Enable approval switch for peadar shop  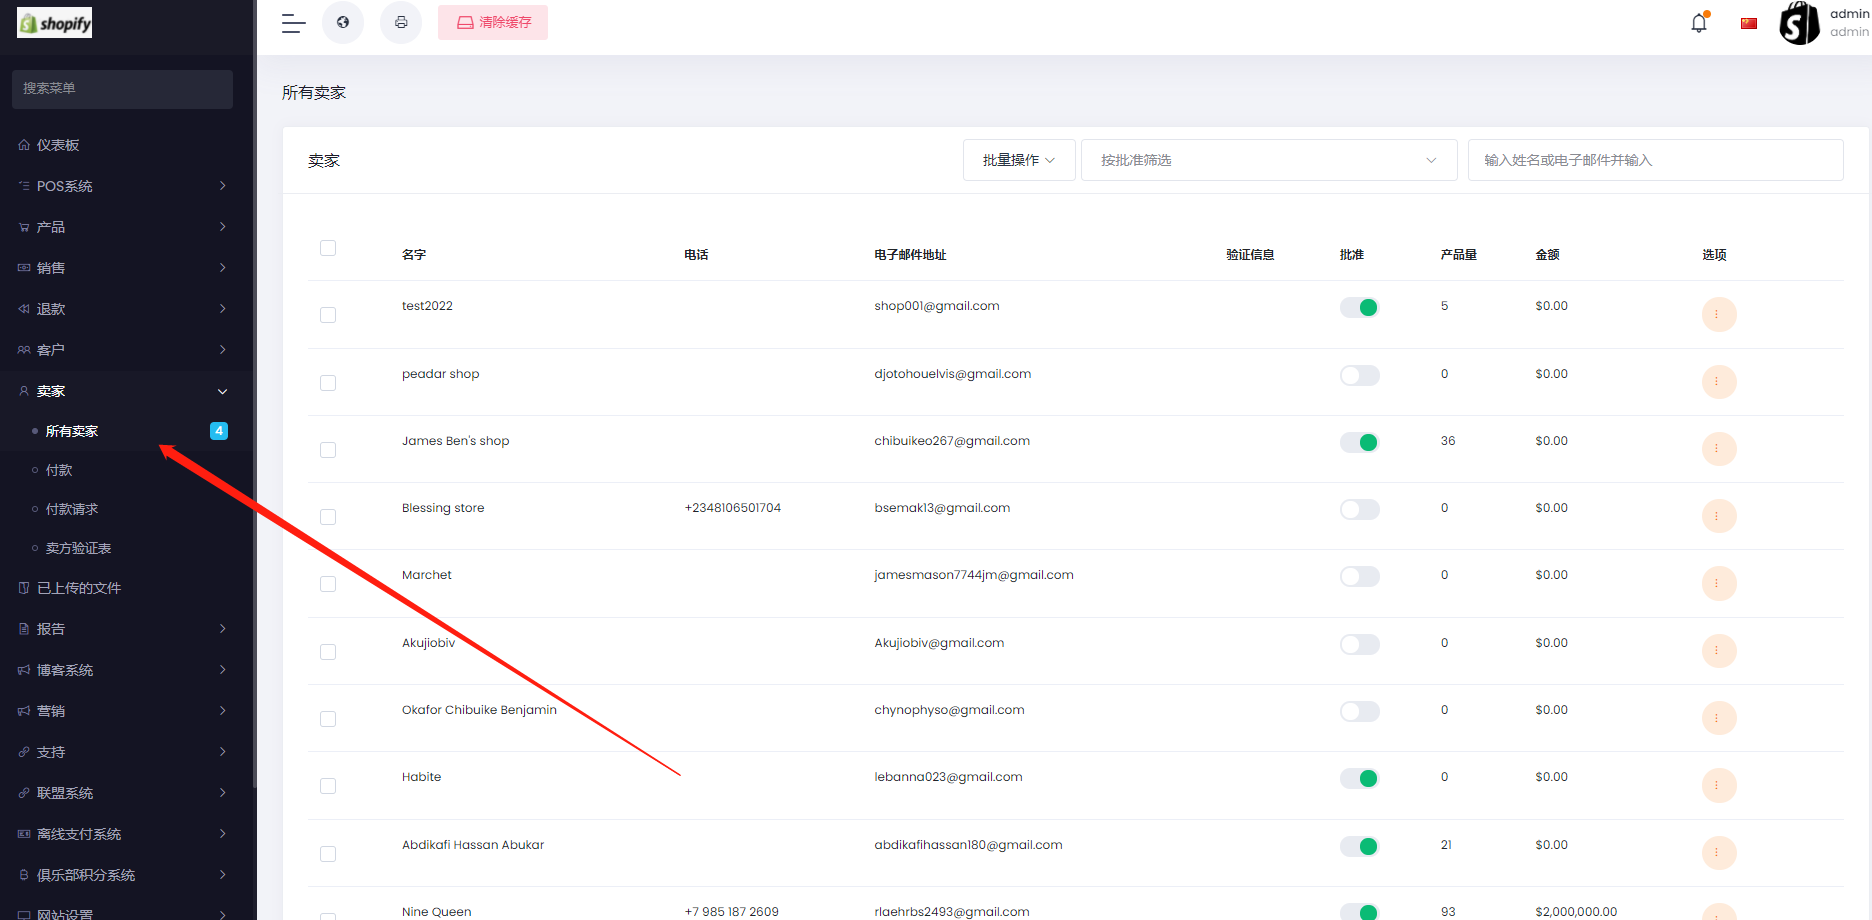[1360, 375]
